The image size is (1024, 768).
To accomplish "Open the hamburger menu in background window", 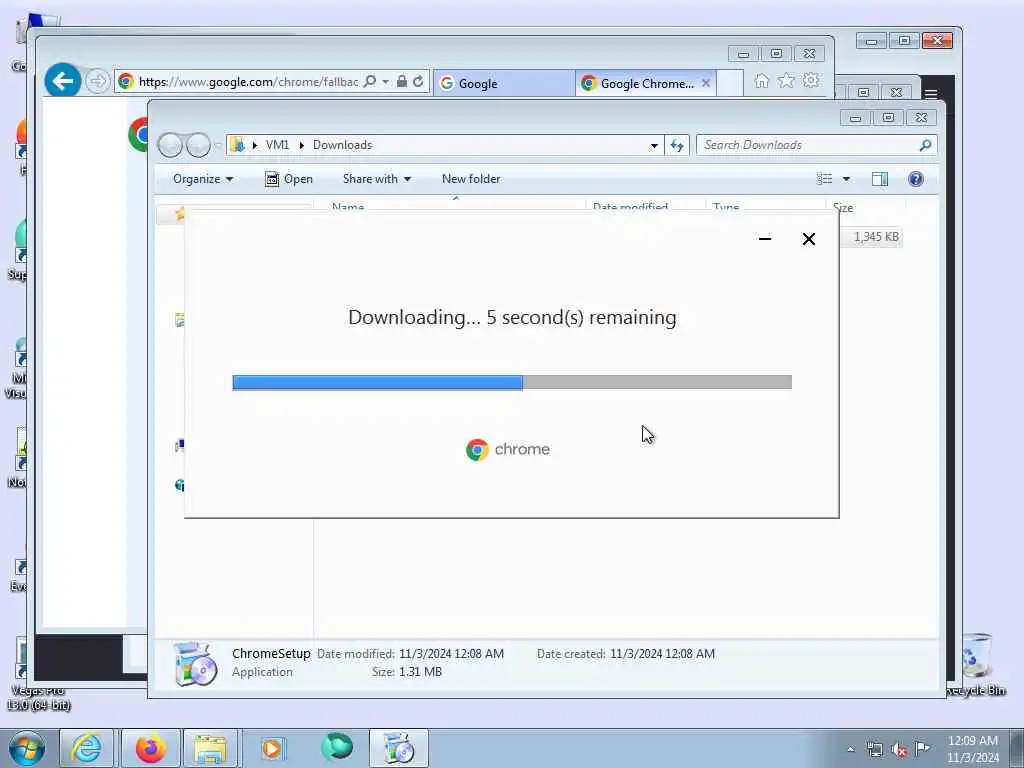I will [931, 94].
